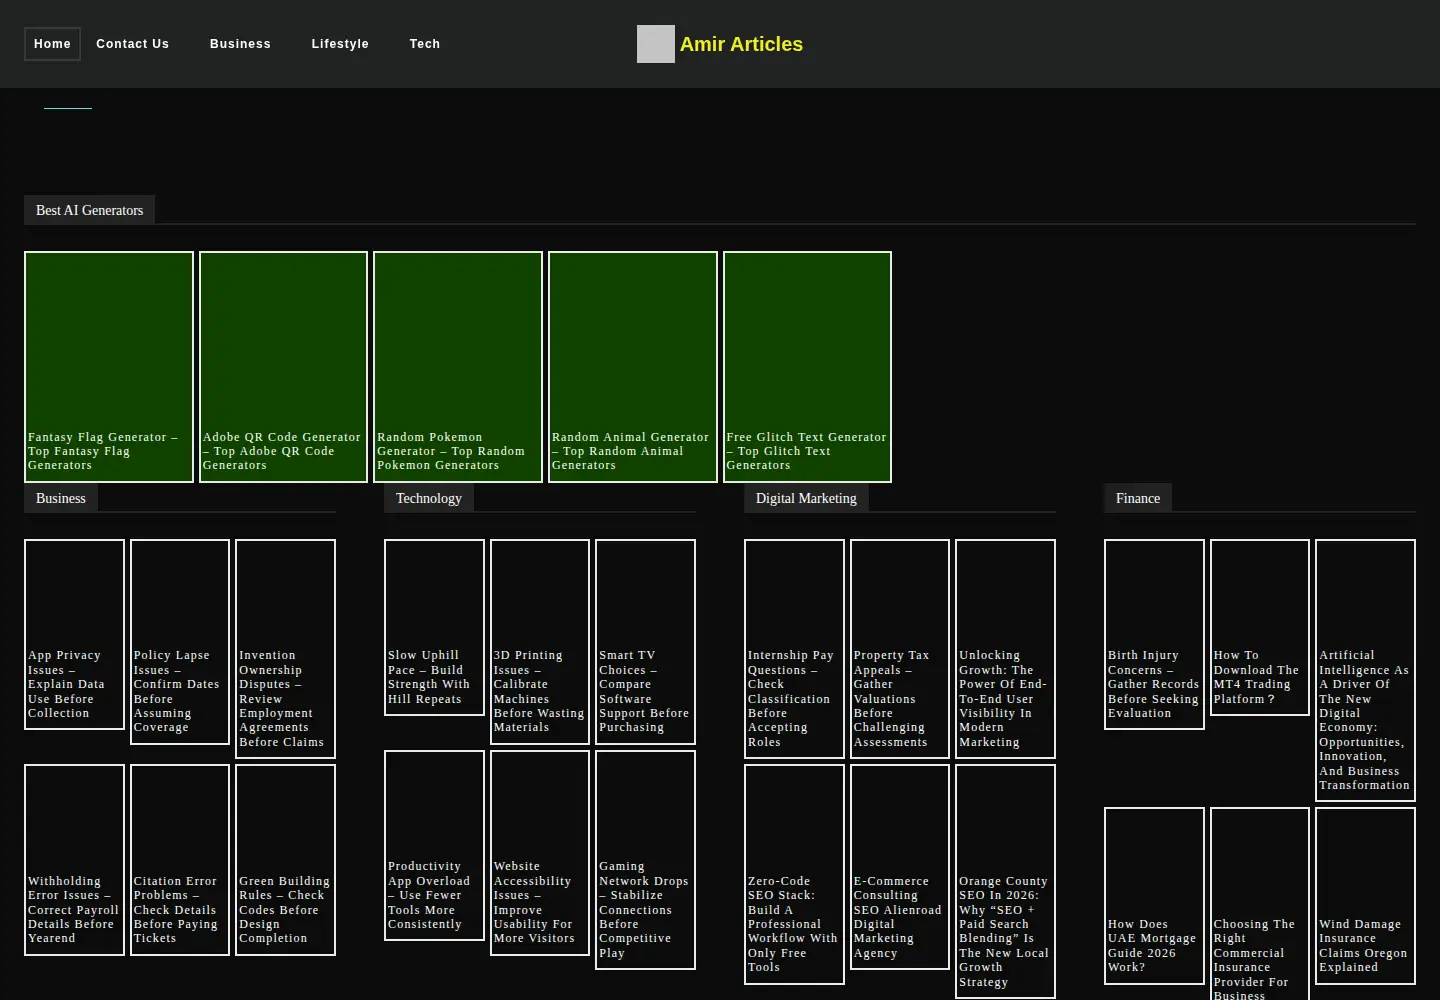Open the Best AI Generators category heading
This screenshot has height=1000, width=1440.
[x=89, y=210]
